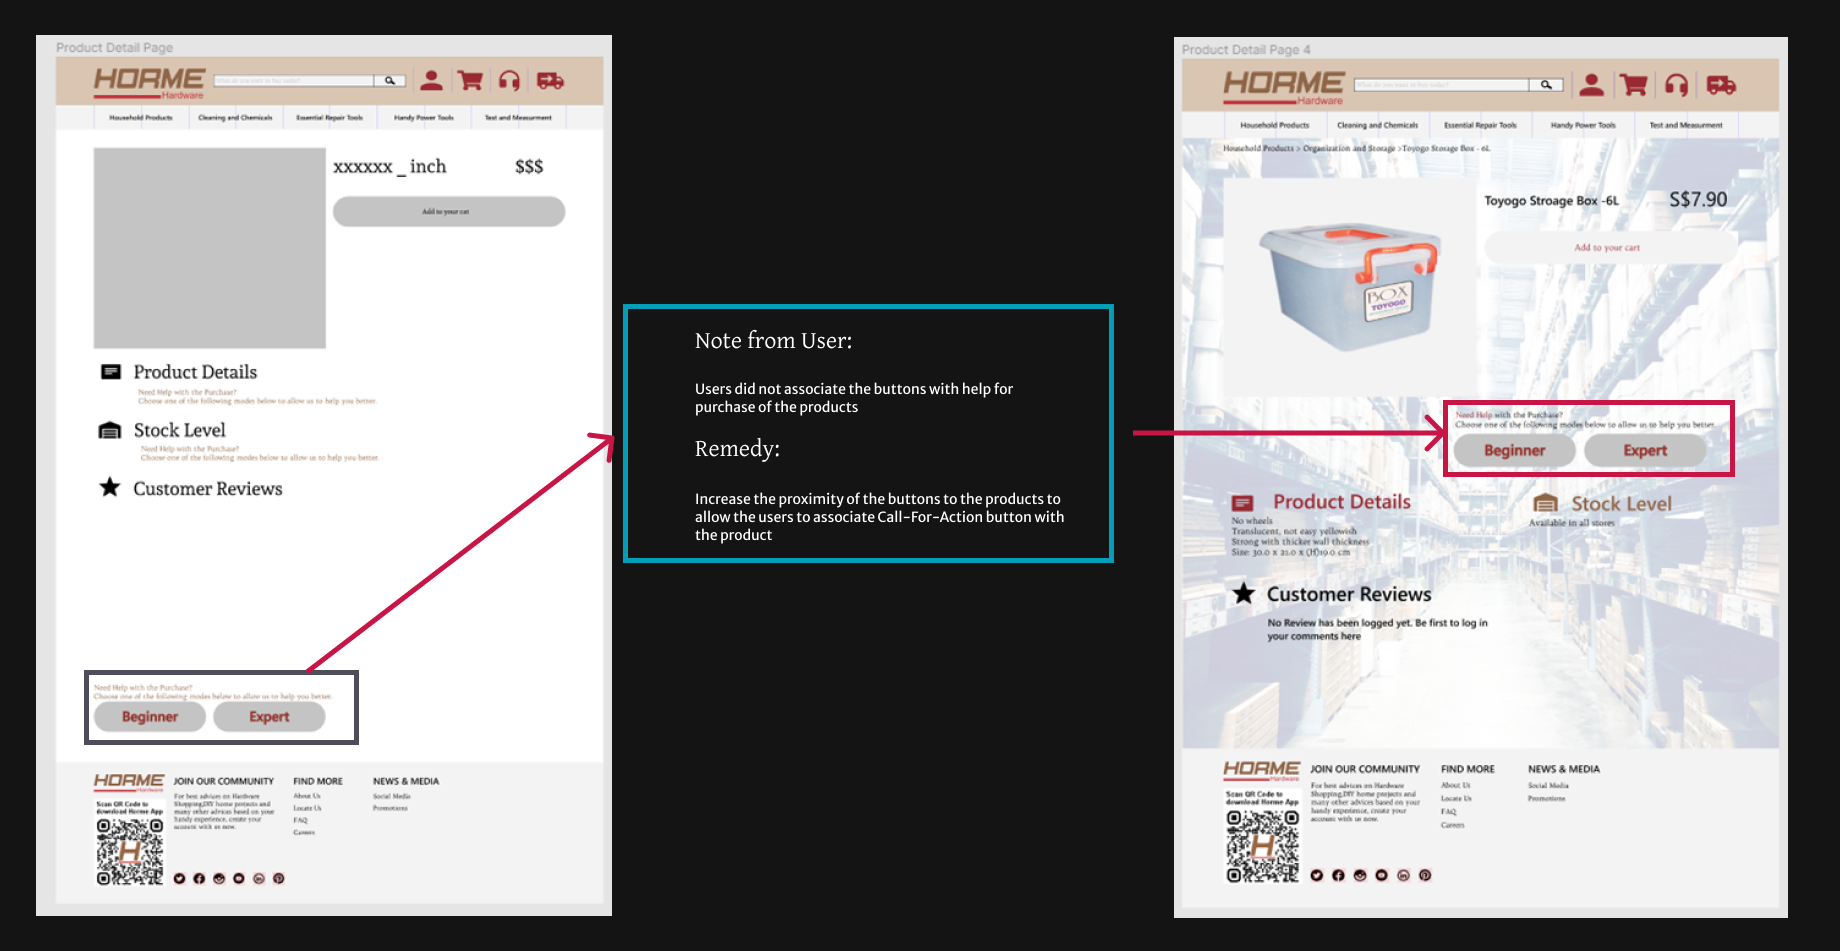1840x951 pixels.
Task: Open Cleaning and Chemicals menu on Page 4
Action: coord(1377,125)
